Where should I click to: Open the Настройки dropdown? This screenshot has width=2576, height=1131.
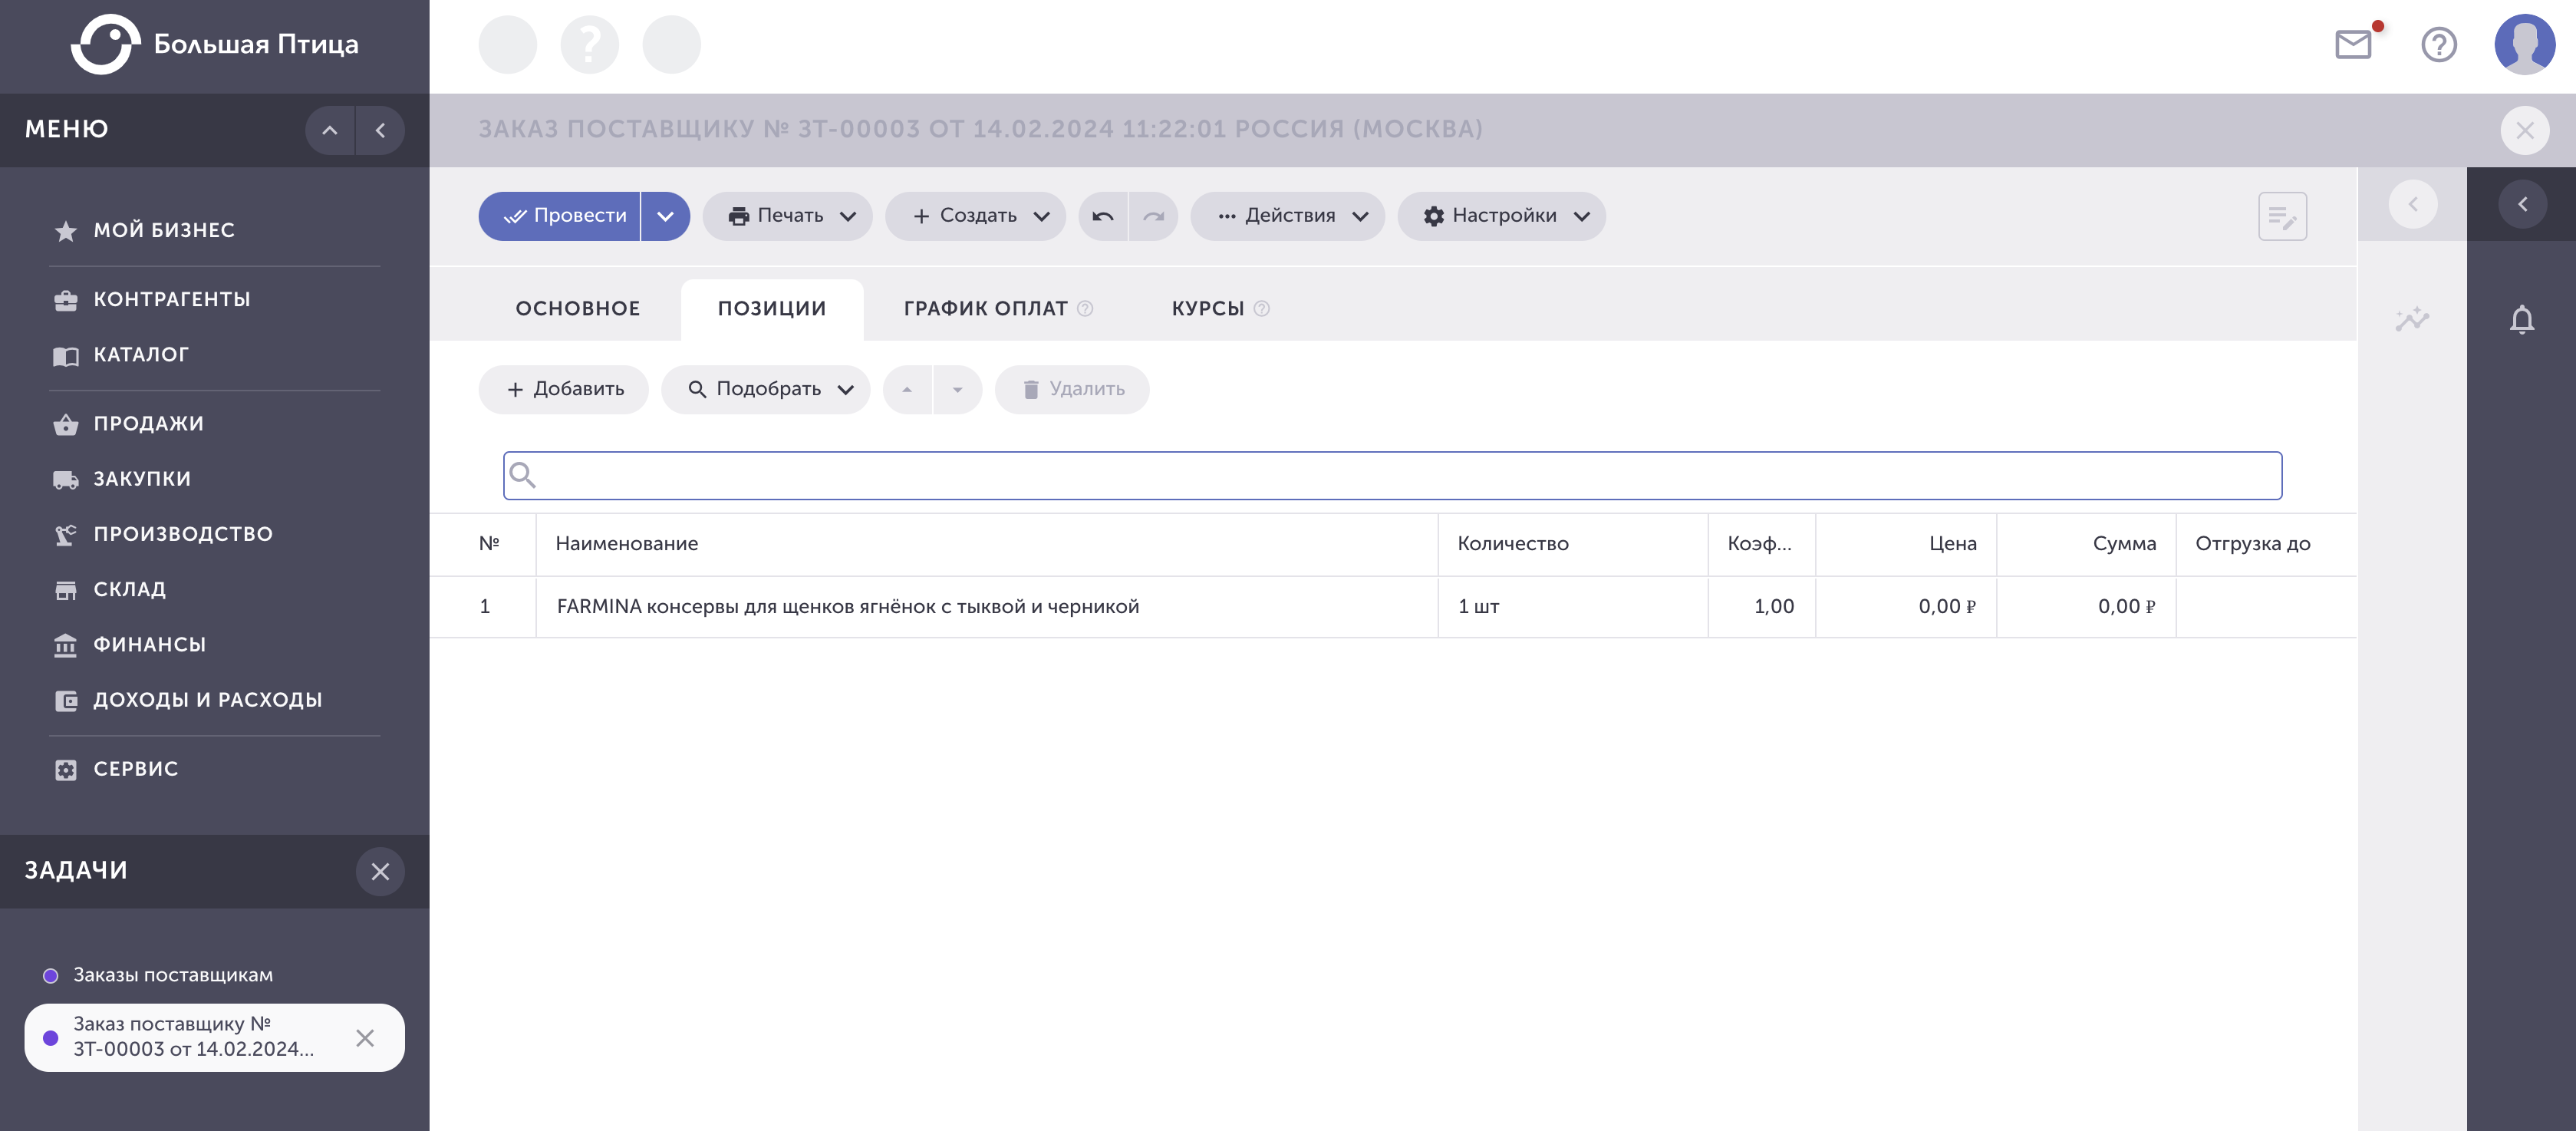click(1502, 216)
